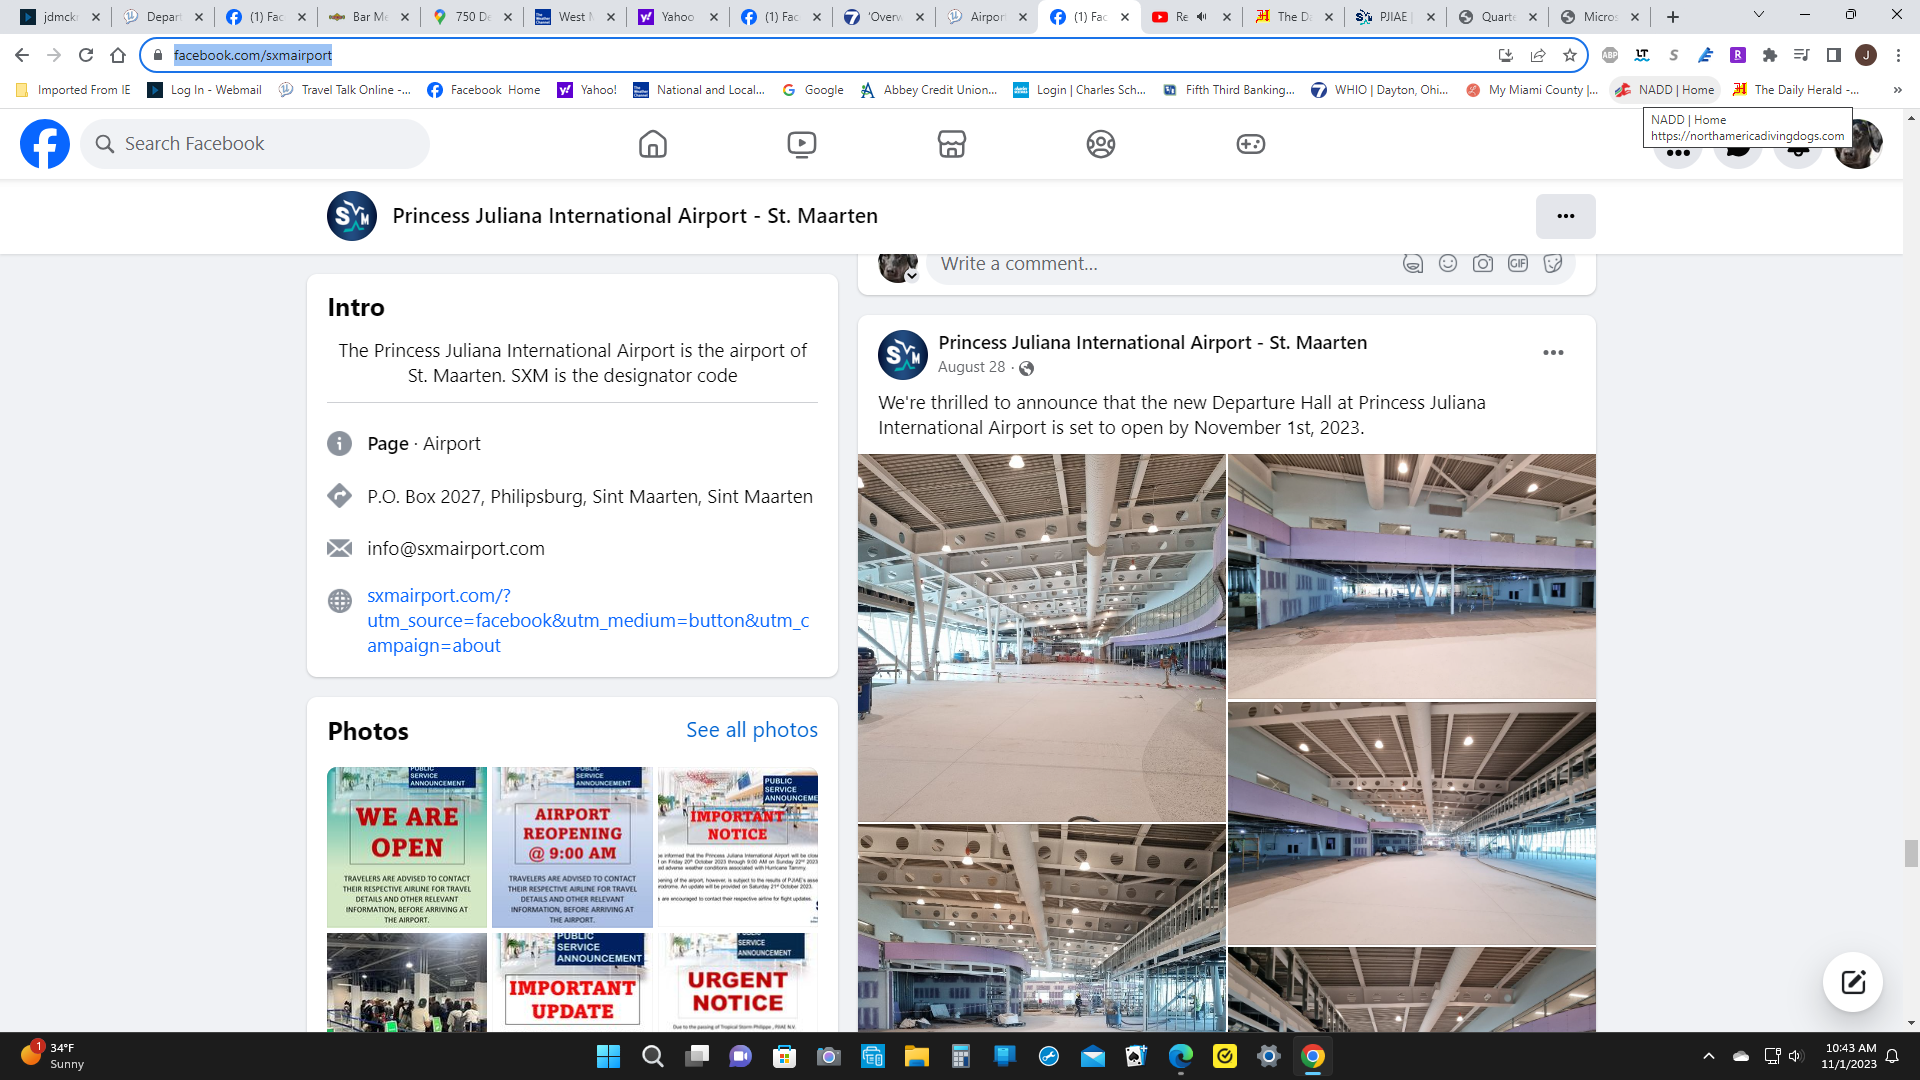Screen dimensions: 1920x1080
Task: Open the 'Urgent Notice' photo thumbnail
Action: (x=737, y=982)
